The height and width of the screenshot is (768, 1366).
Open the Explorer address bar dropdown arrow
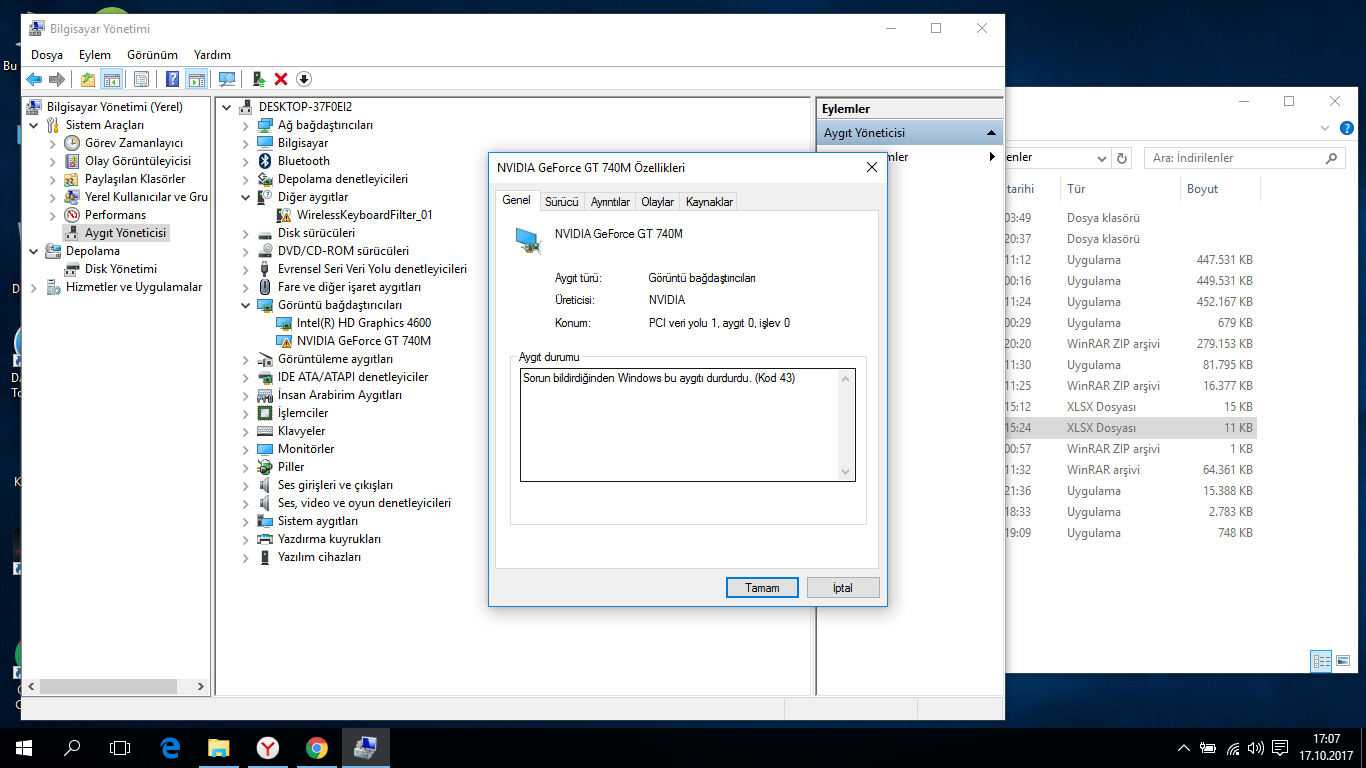point(1101,158)
